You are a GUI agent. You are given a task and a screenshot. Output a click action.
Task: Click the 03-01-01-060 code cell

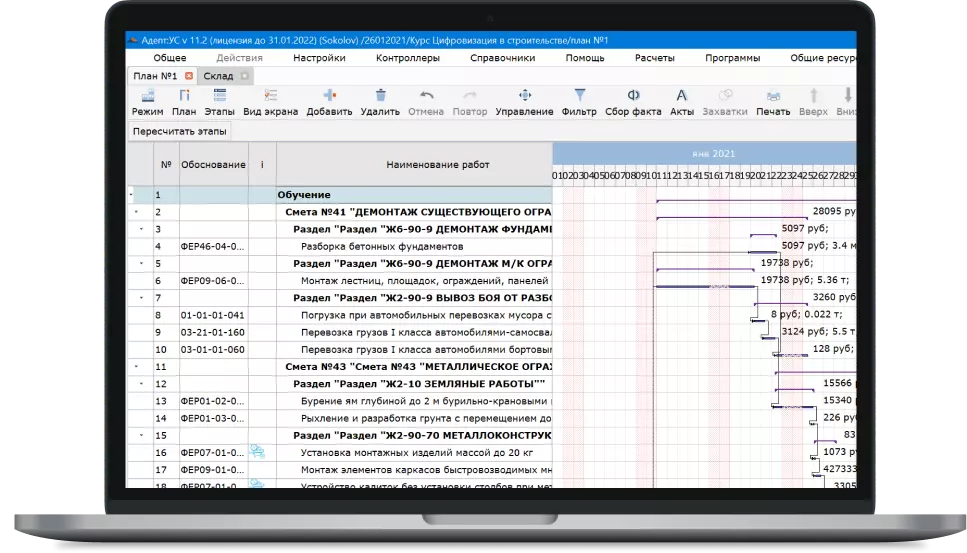(x=213, y=350)
